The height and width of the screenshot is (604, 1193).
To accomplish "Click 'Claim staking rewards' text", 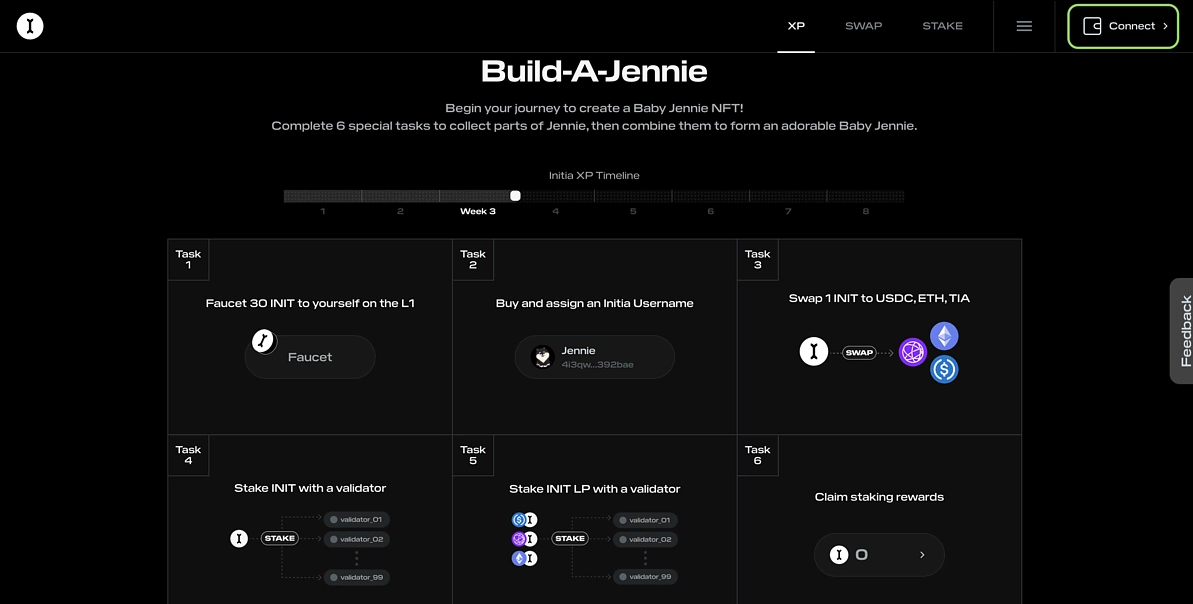I will (880, 497).
